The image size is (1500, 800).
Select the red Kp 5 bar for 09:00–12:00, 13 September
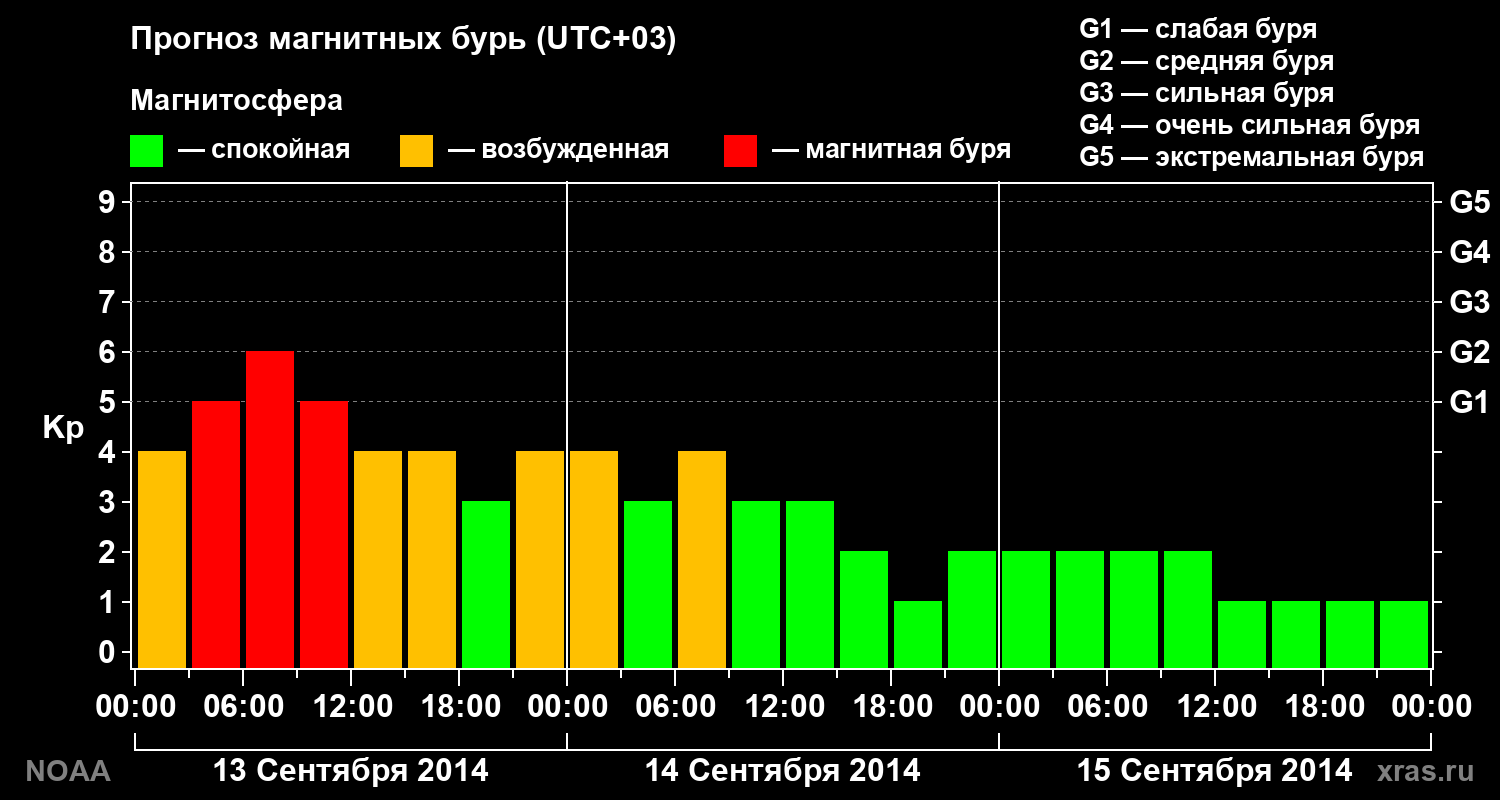tap(324, 534)
